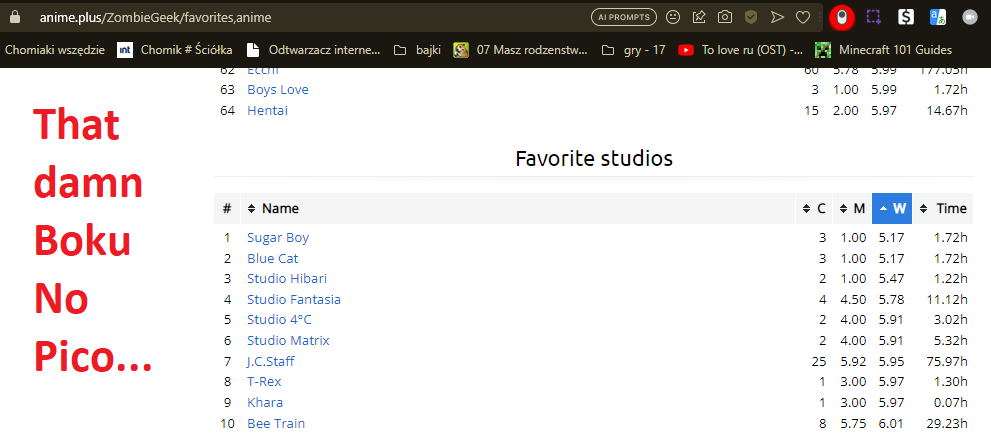Click the dollar sign extension icon
The image size is (991, 435).
(905, 17)
